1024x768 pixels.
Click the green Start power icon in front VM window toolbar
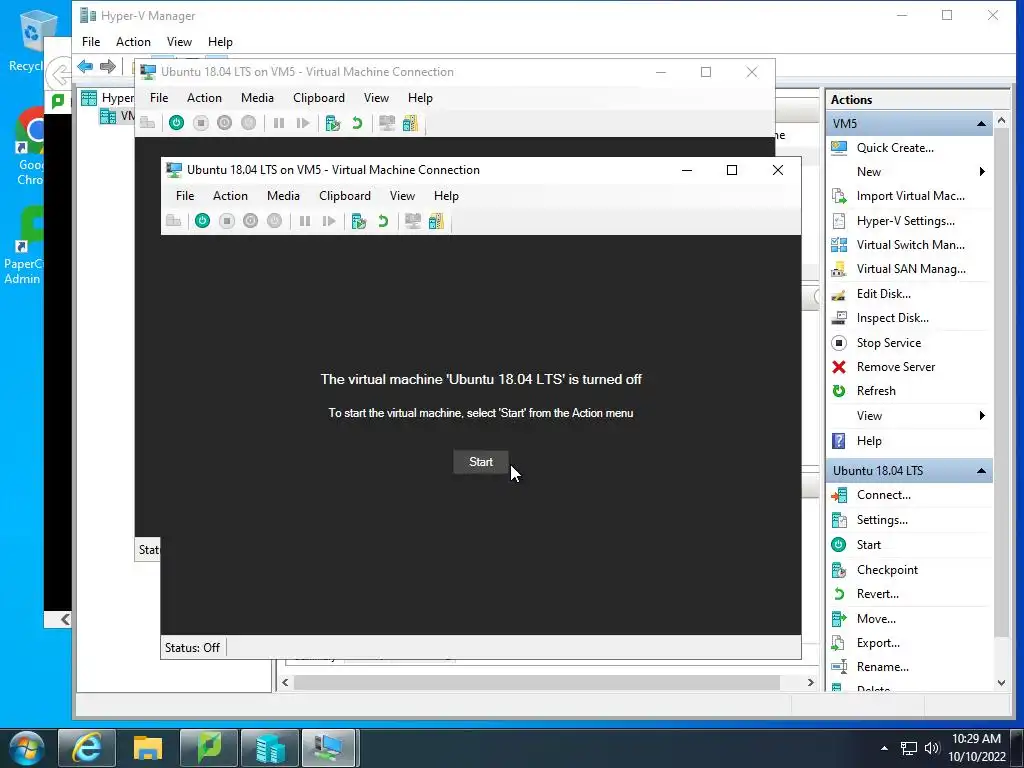click(x=202, y=221)
